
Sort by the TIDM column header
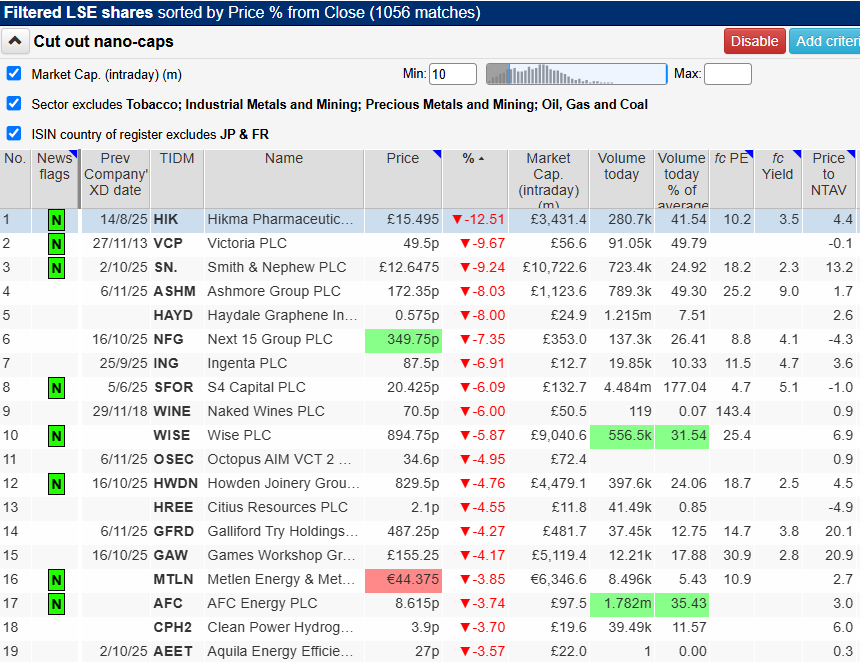tap(177, 179)
